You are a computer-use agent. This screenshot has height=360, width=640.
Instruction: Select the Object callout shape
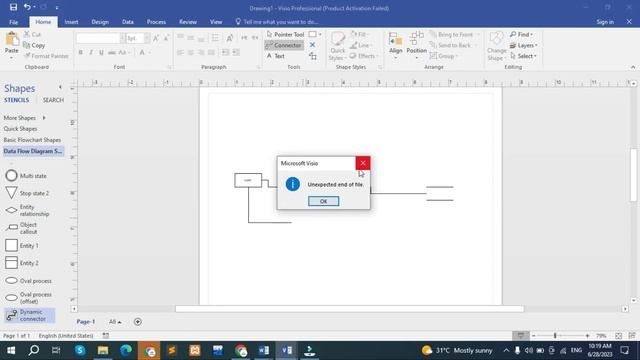[x=22, y=228]
